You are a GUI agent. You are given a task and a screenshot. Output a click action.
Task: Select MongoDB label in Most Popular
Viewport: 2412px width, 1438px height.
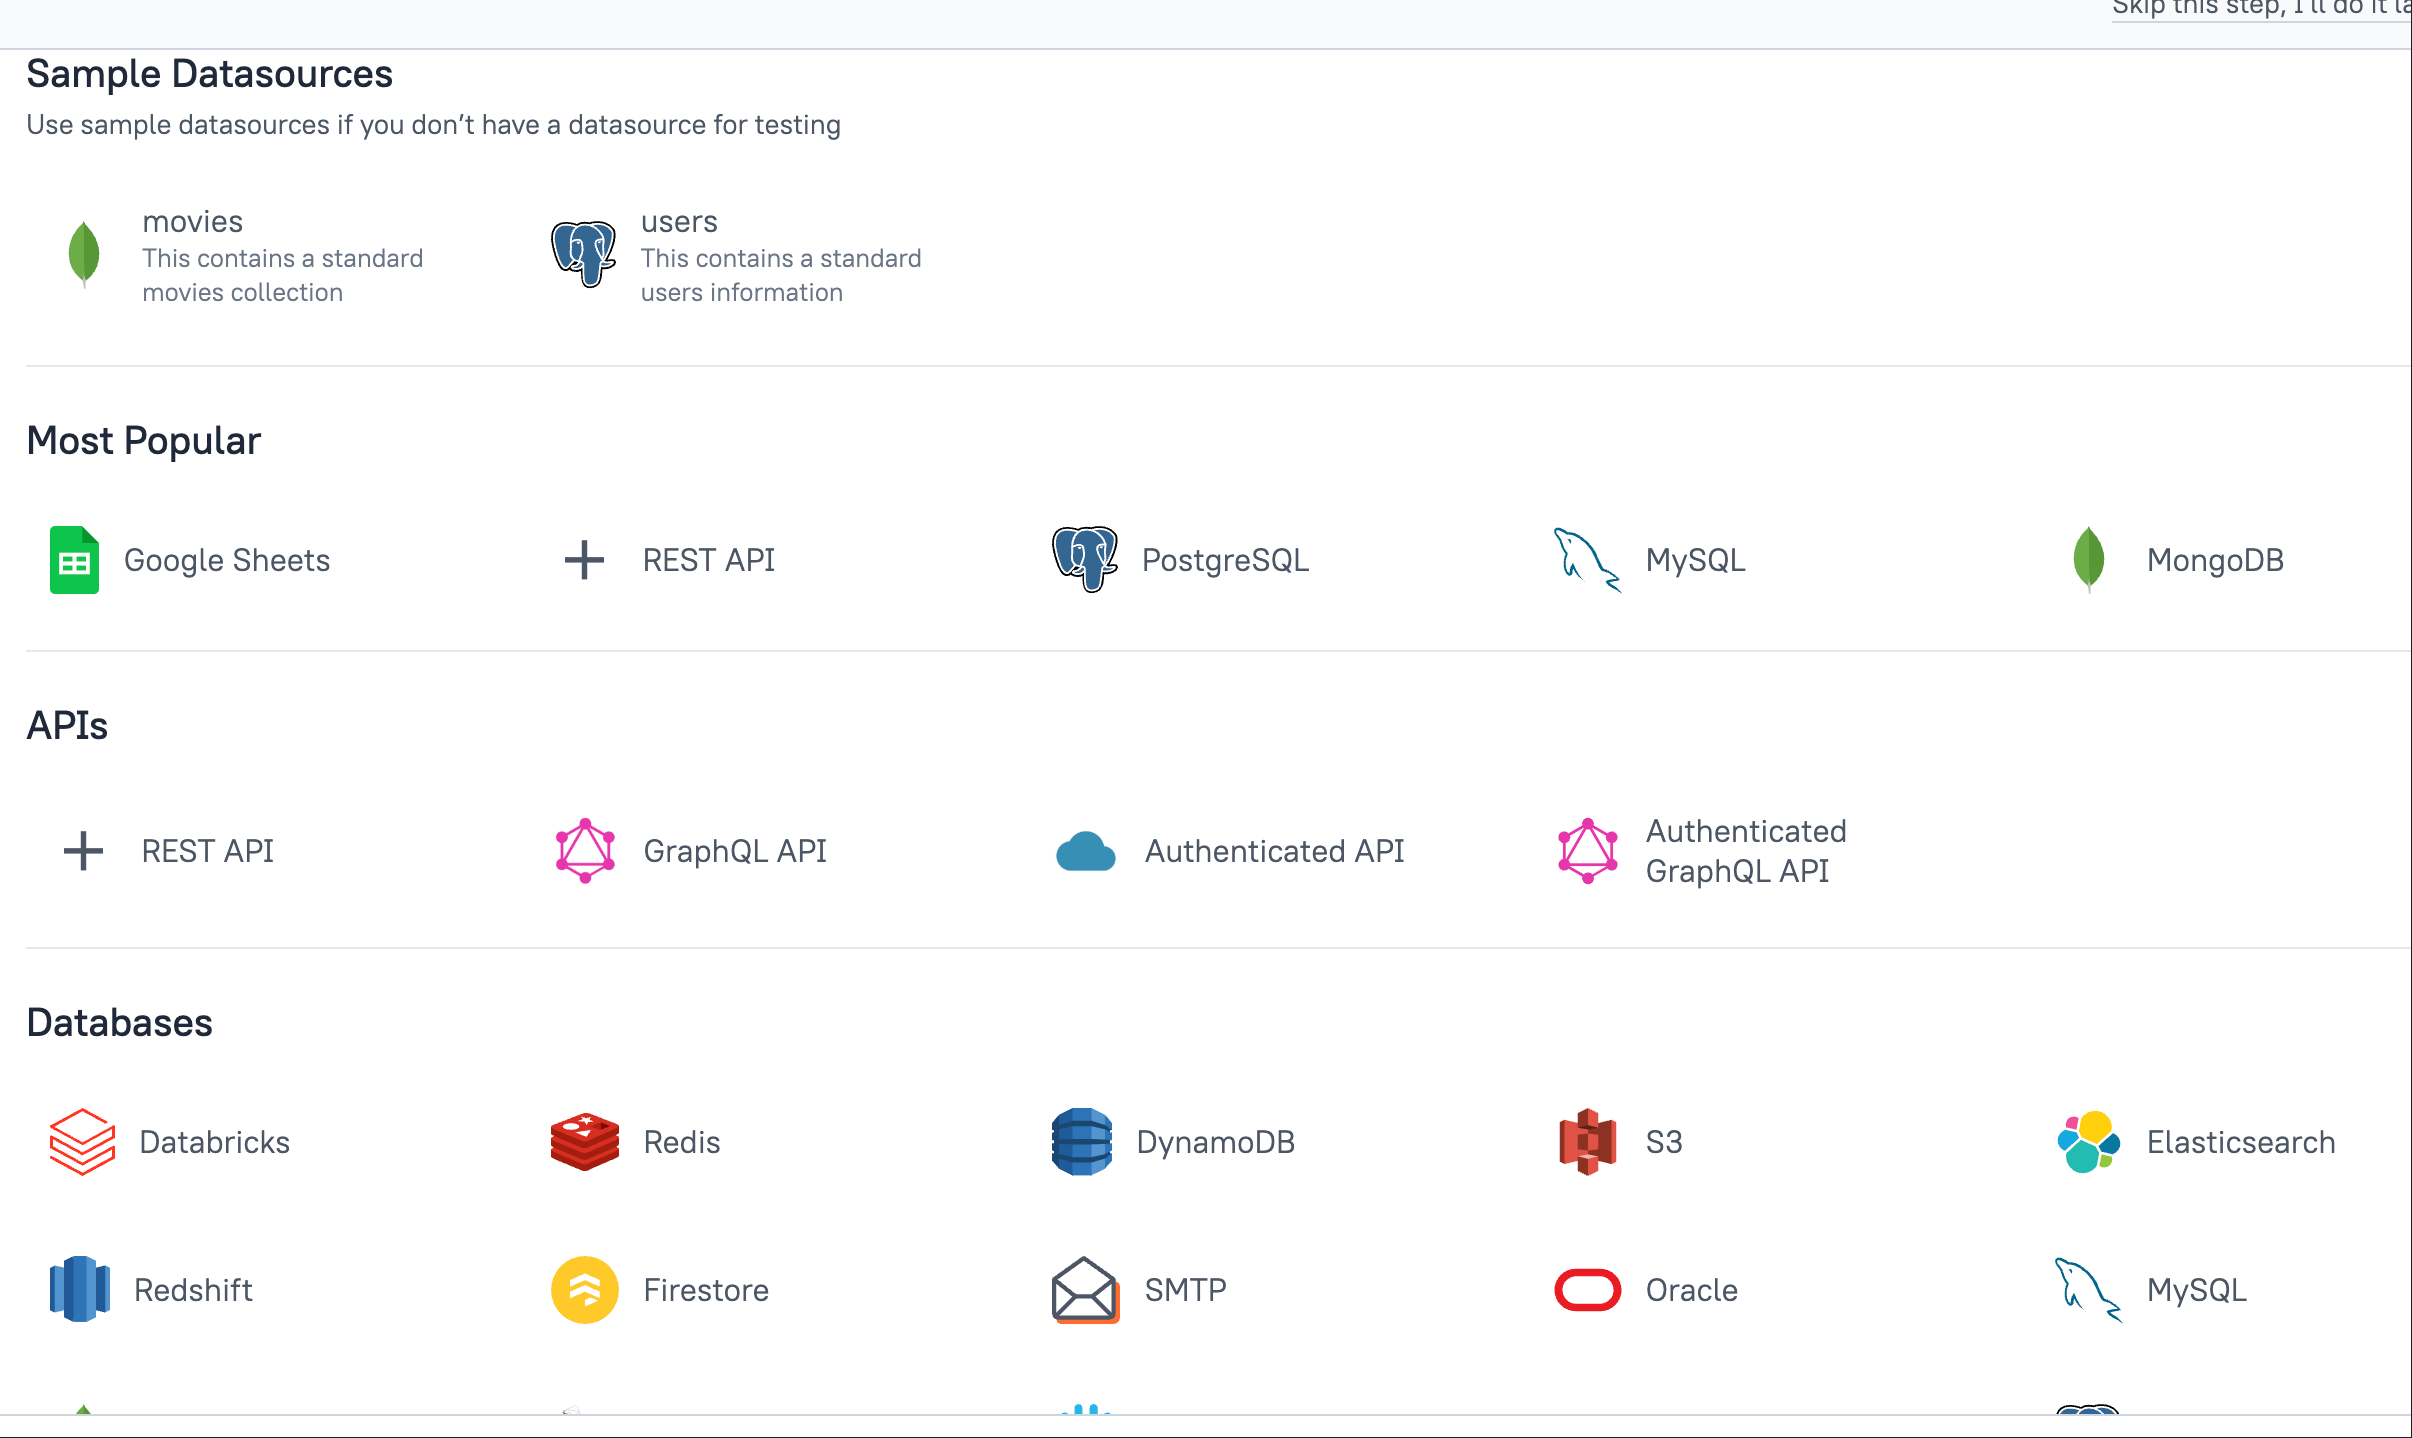click(x=2216, y=560)
